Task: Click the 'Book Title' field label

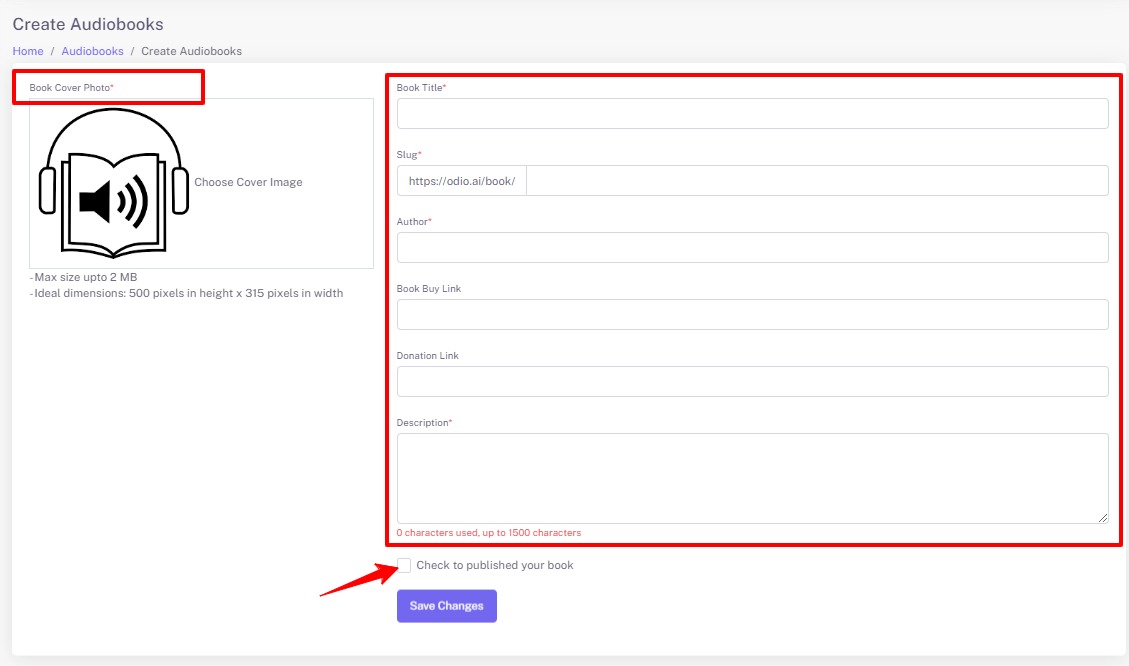Action: click(x=421, y=88)
